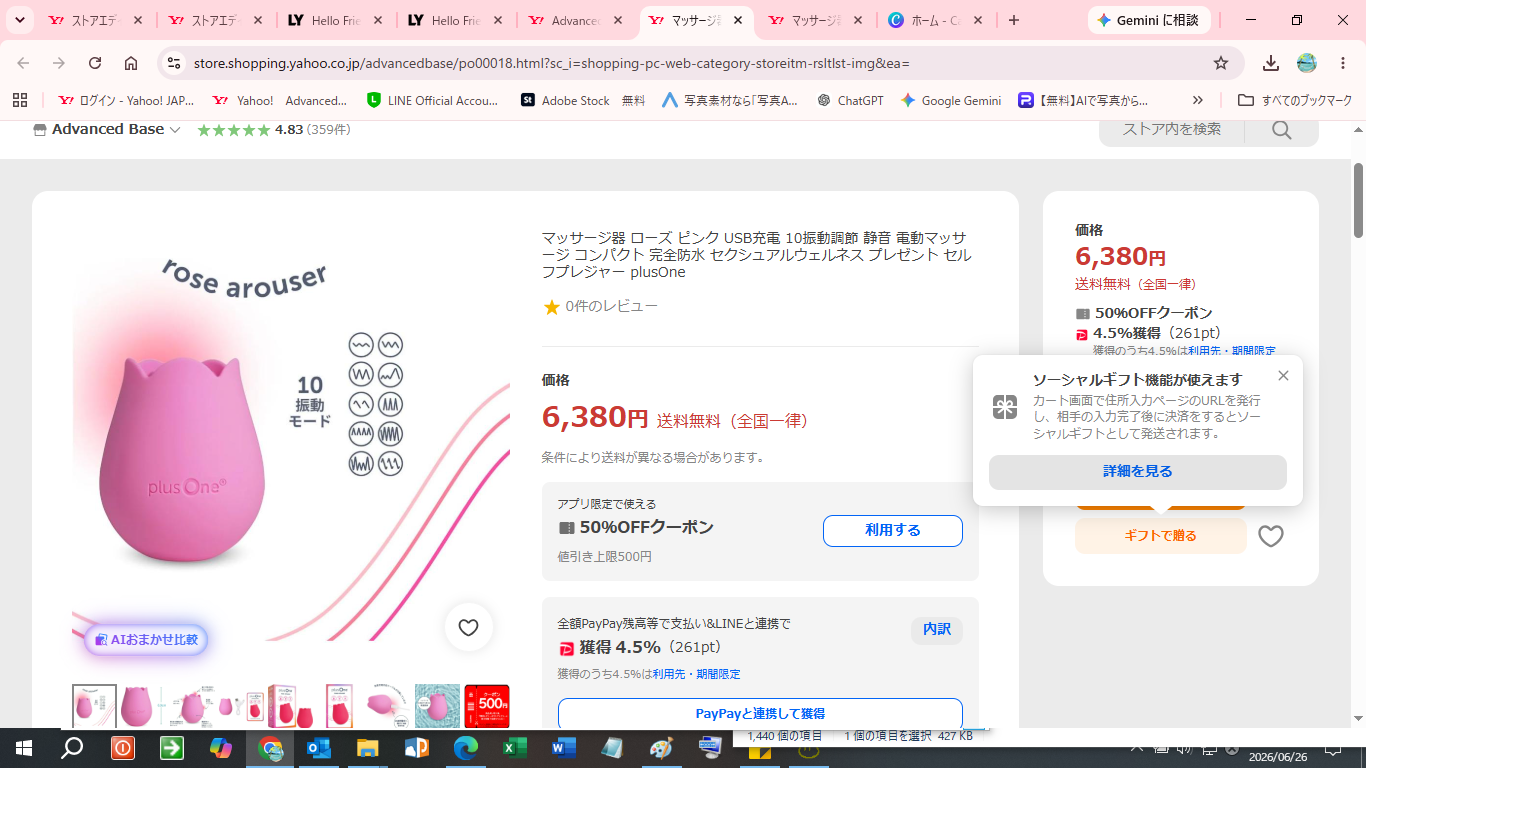The height and width of the screenshot is (836, 1534).
Task: View site information icon in address bar
Action: pyautogui.click(x=174, y=63)
